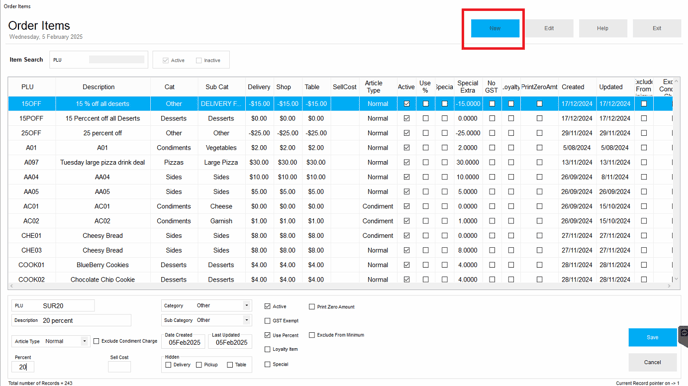Toggle Loyalty checkbox in AC02 row
This screenshot has width=688, height=386.
point(511,221)
